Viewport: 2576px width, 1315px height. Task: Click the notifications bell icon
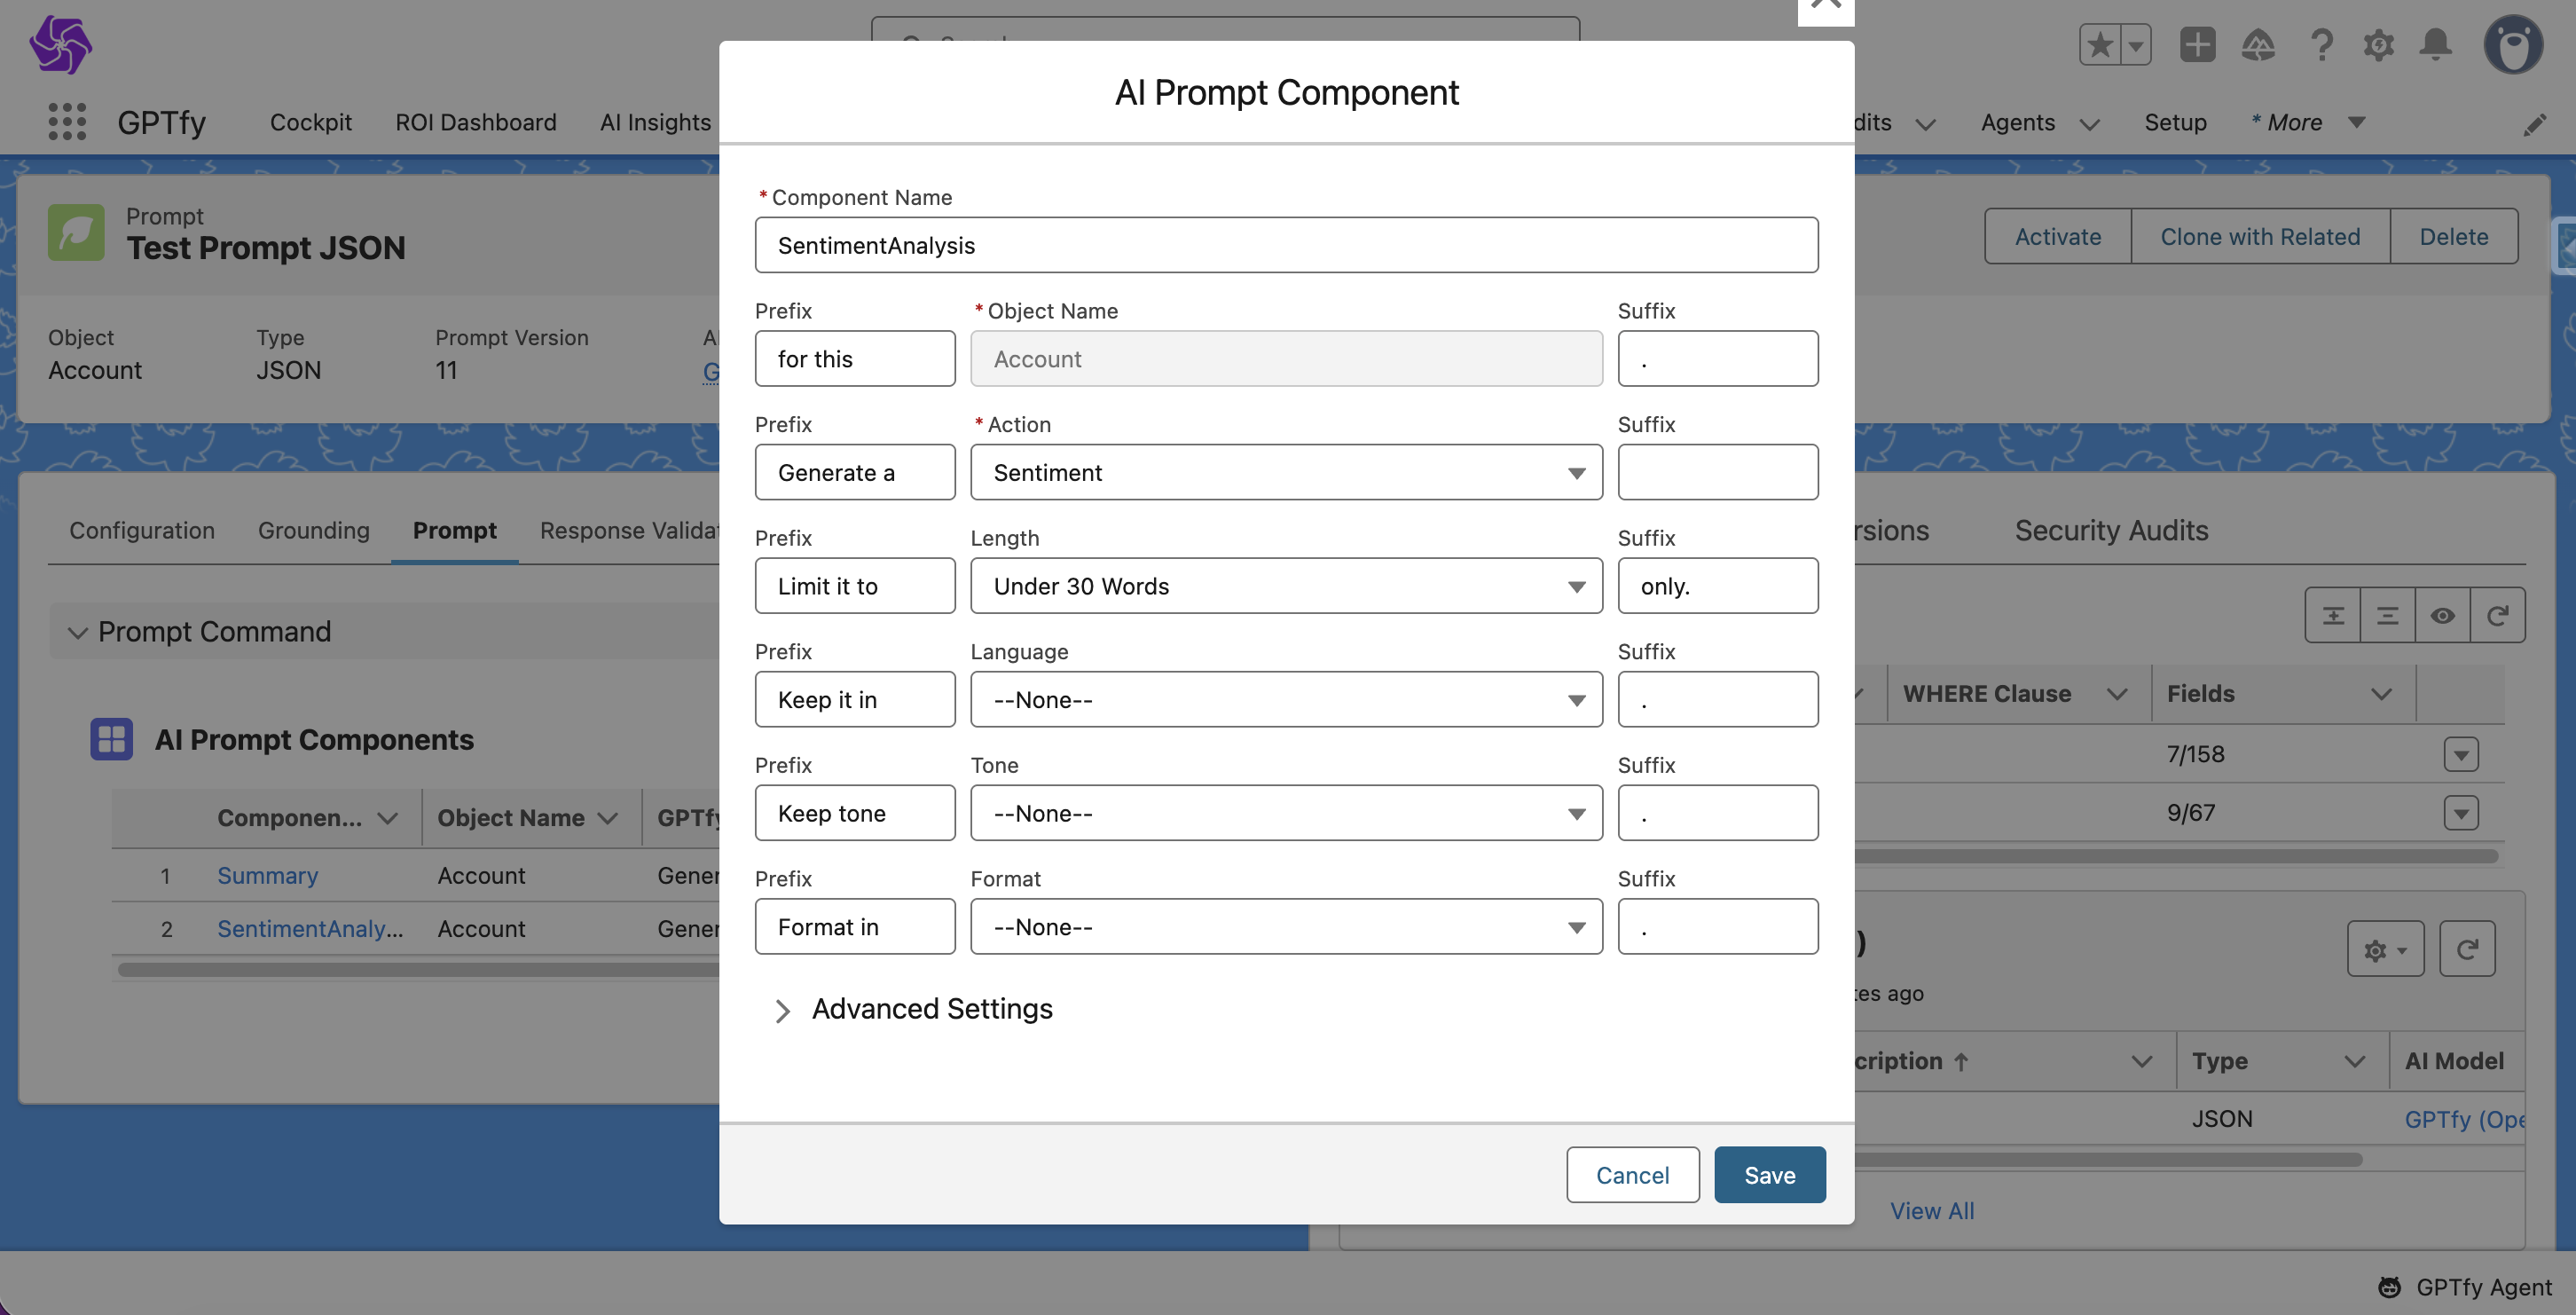[x=2435, y=45]
